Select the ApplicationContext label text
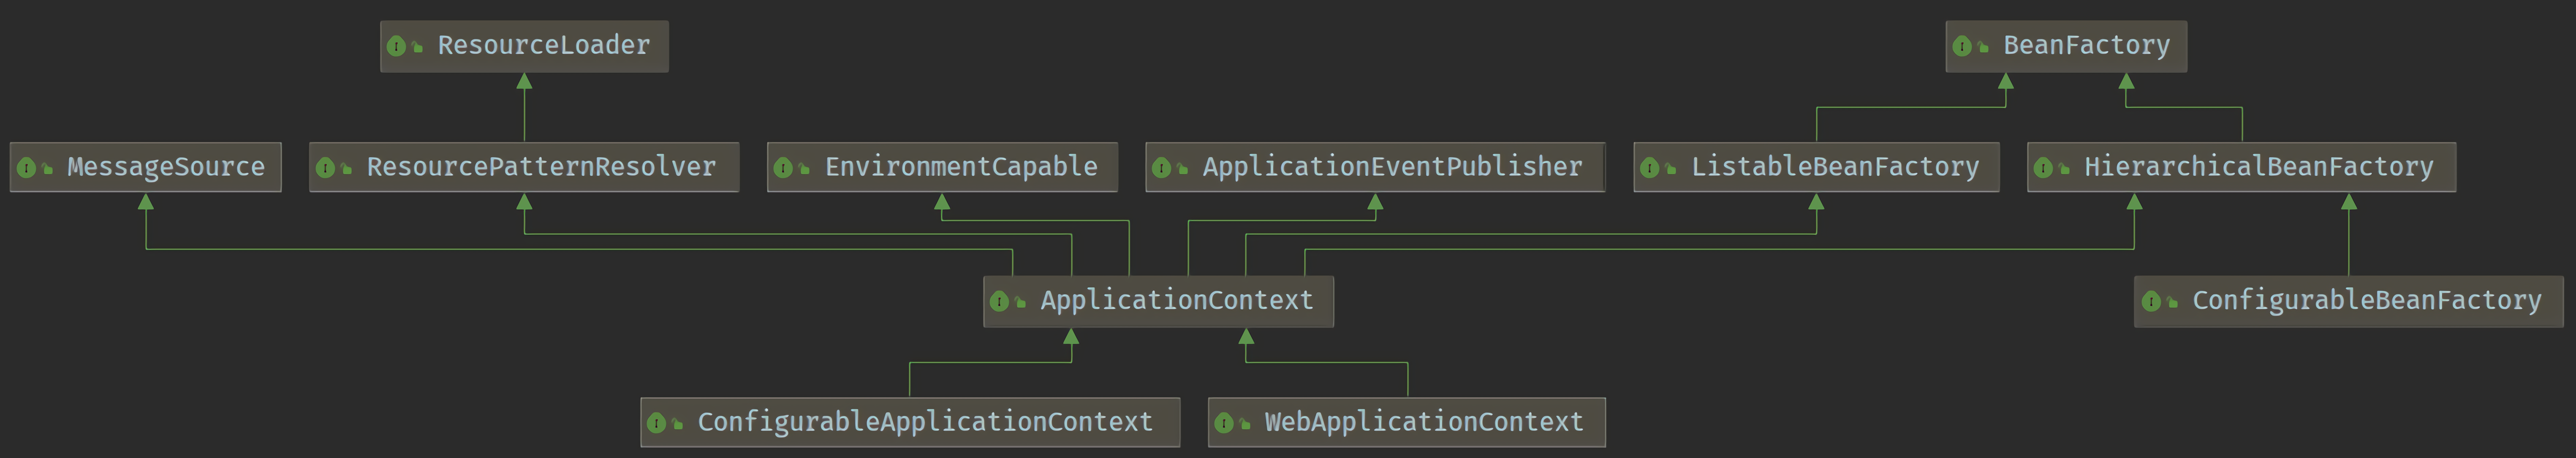The width and height of the screenshot is (2576, 458). click(1176, 300)
